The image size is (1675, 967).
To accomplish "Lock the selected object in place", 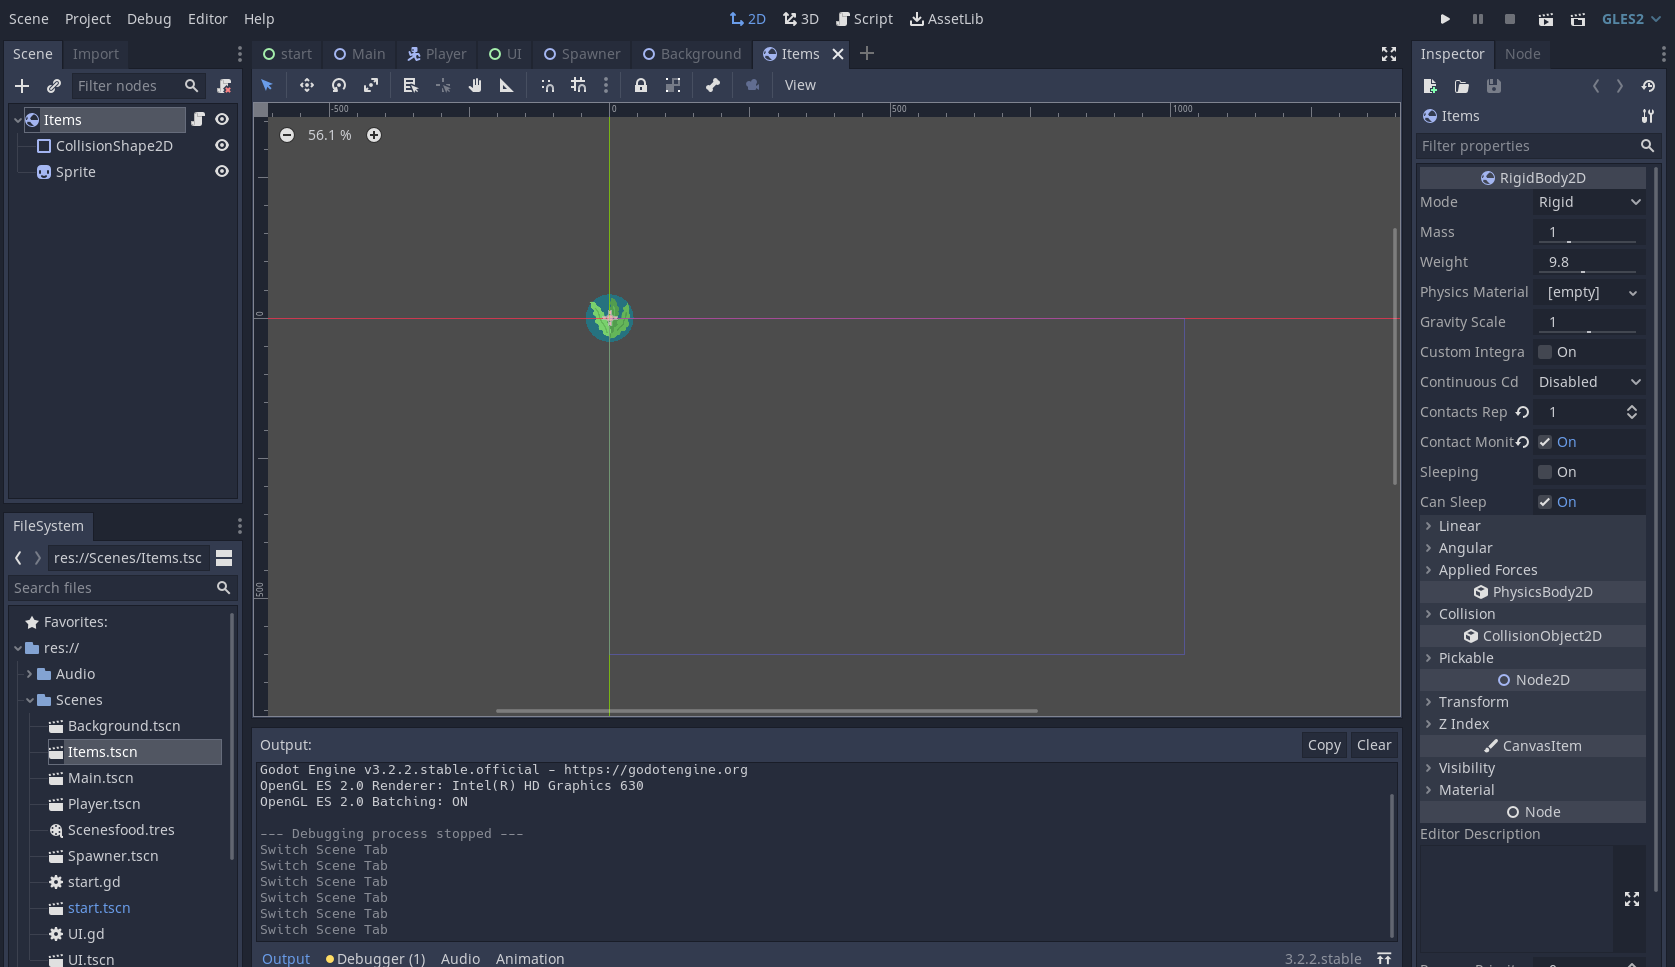I will [x=641, y=85].
